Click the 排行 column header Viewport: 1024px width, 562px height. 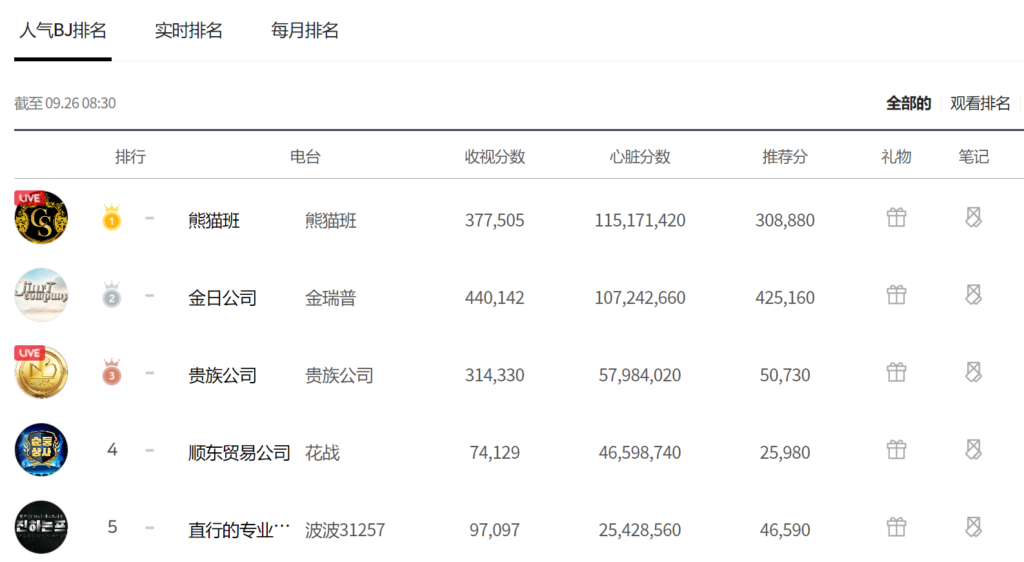131,157
